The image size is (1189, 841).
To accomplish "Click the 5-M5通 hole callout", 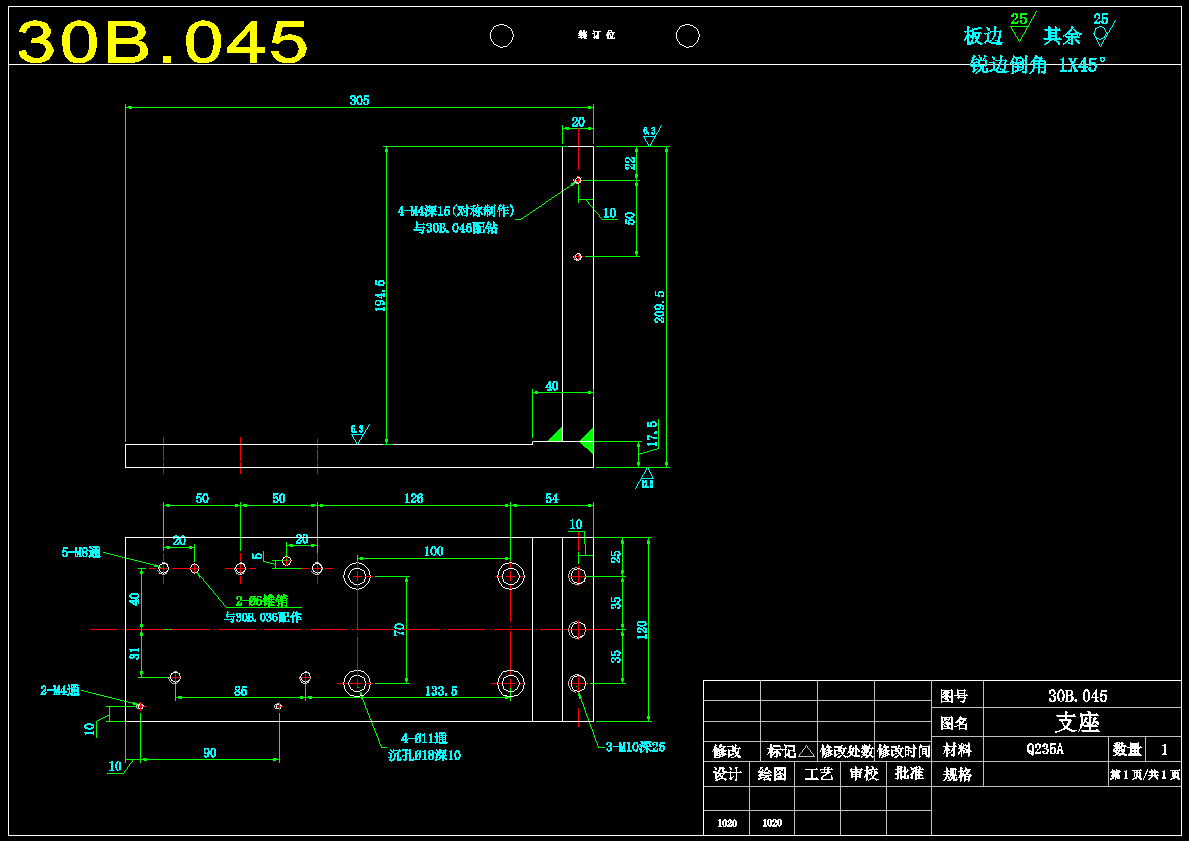I will [80, 553].
